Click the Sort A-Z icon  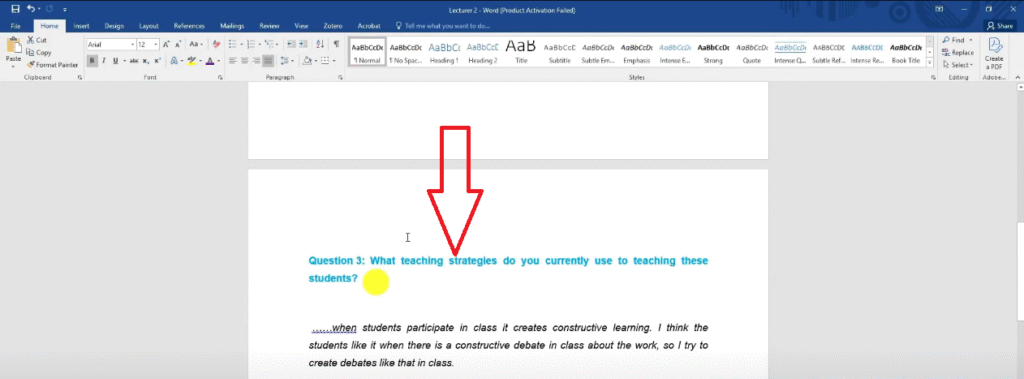click(x=320, y=44)
